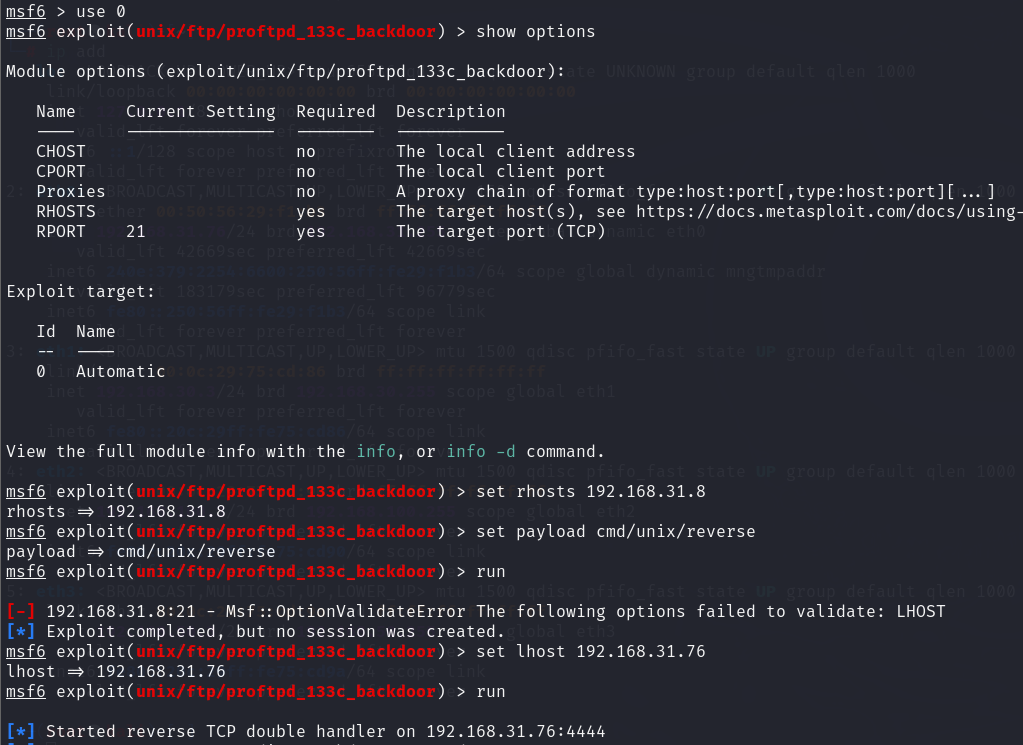The height and width of the screenshot is (745, 1023).
Task: Click 'Exploit completed, but no session was created.'
Action: (x=275, y=631)
